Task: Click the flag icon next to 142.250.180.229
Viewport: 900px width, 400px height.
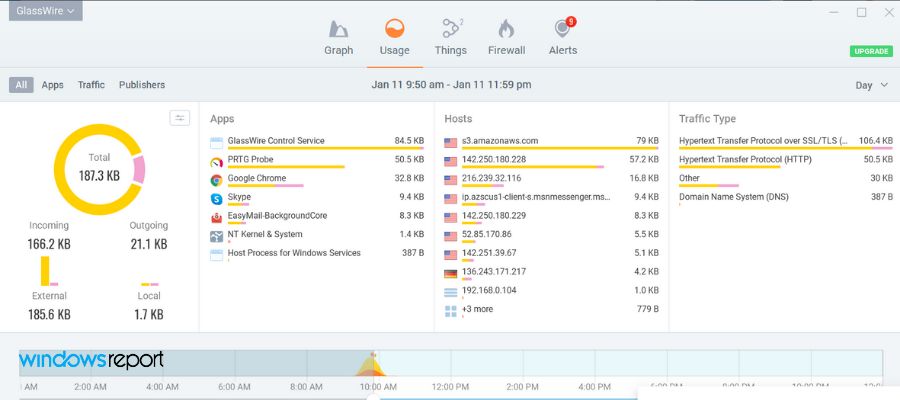Action: 451,218
